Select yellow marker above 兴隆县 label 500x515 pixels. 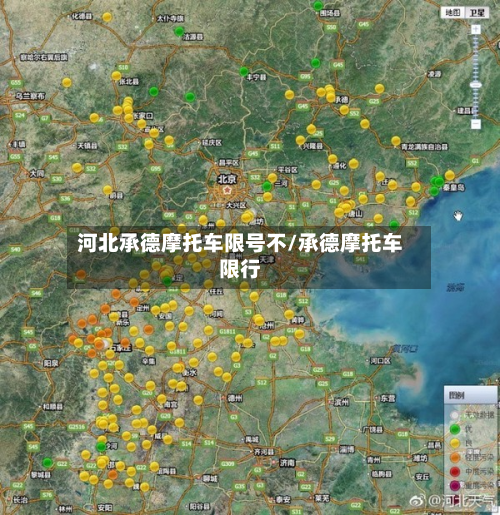pyautogui.click(x=300, y=140)
